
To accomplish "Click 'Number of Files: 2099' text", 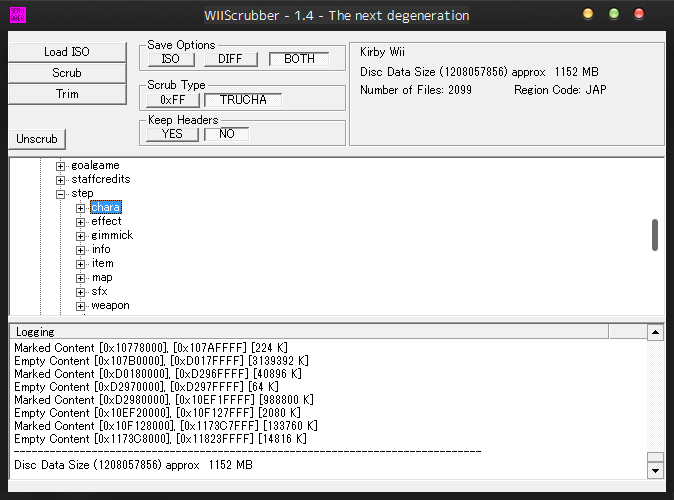I will (416, 90).
